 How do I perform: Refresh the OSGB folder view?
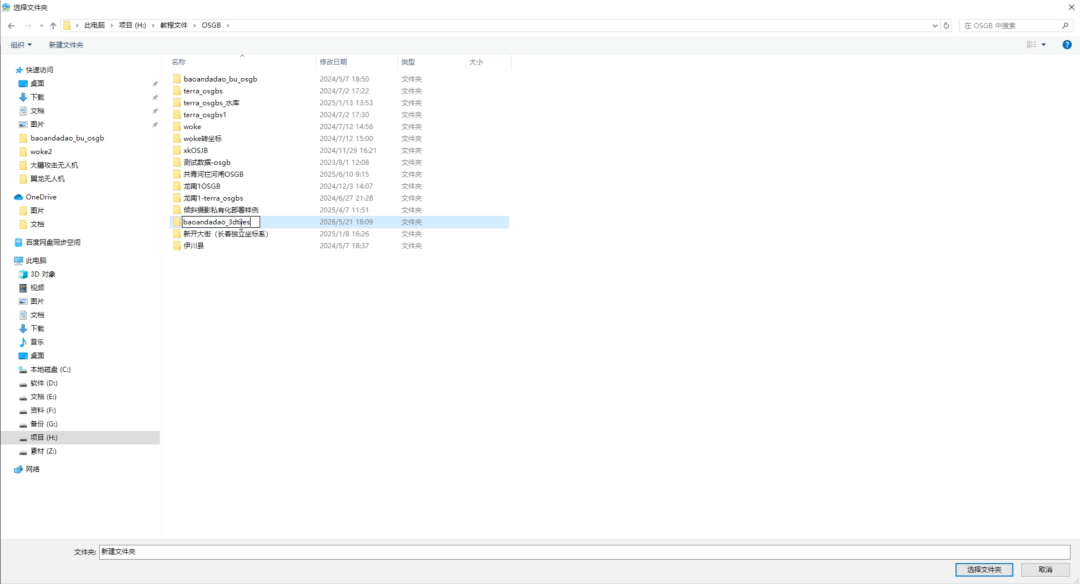[x=946, y=25]
